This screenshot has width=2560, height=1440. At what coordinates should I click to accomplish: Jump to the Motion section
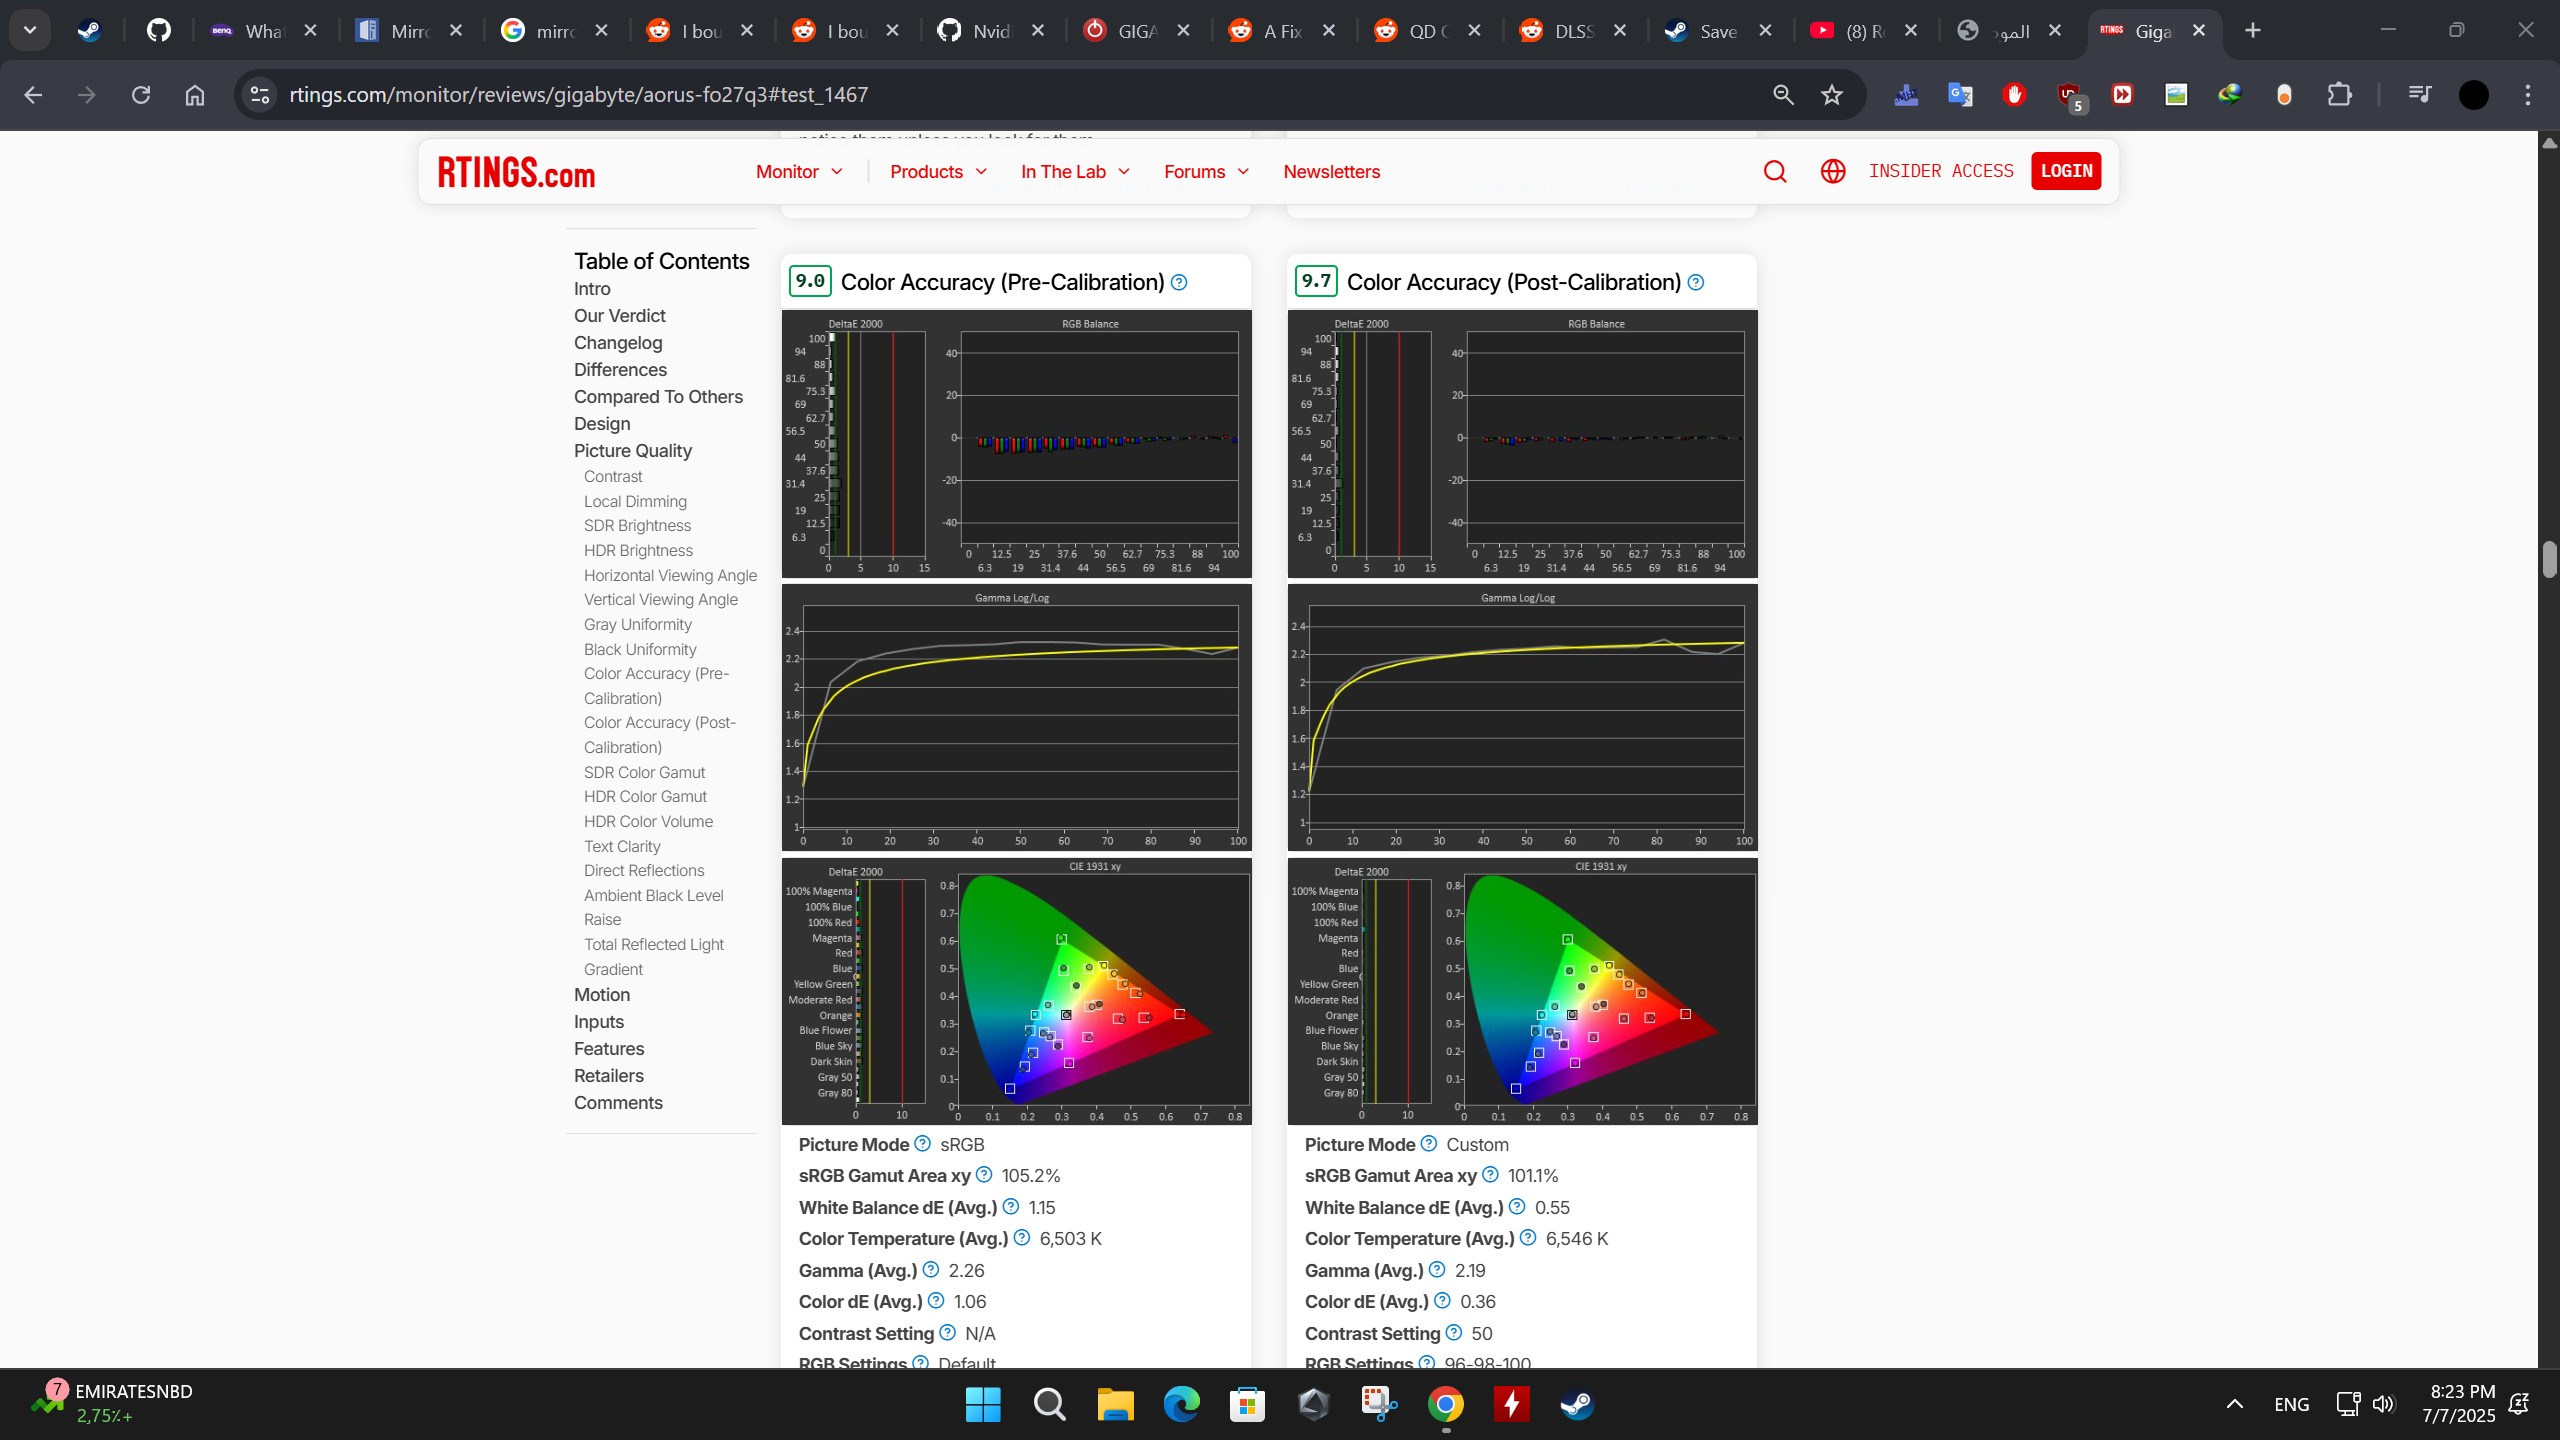point(602,995)
